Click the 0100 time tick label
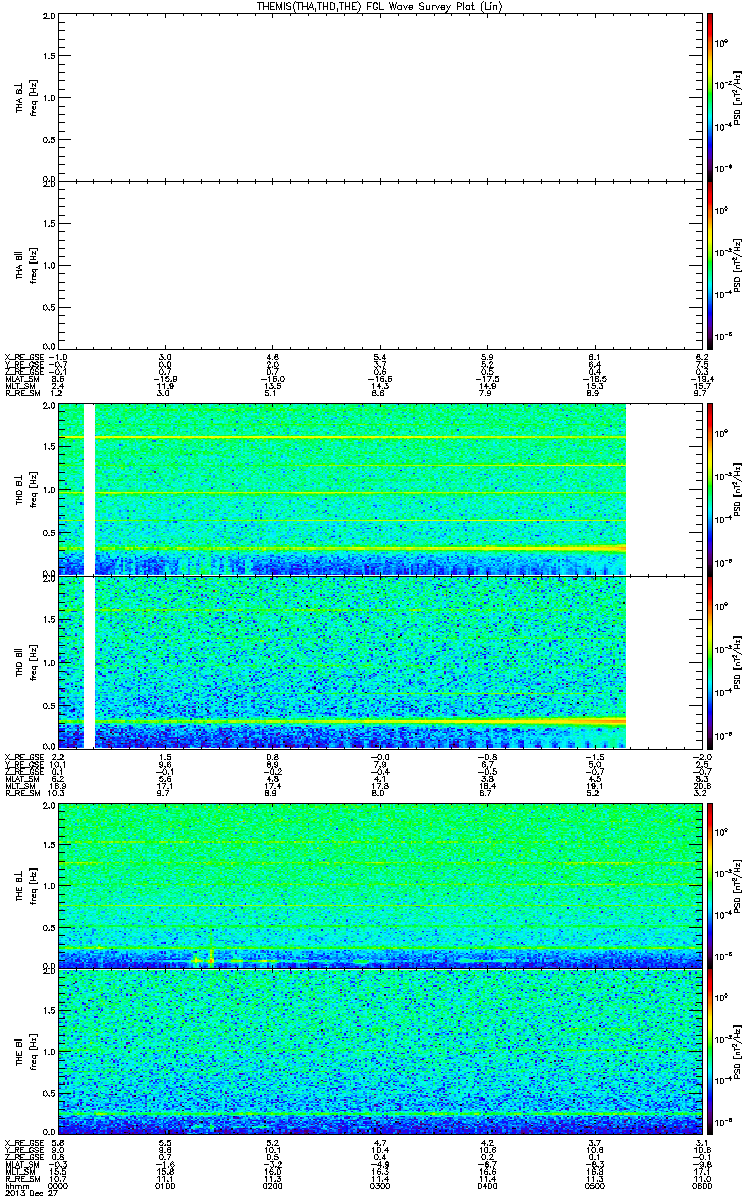 [164, 1185]
